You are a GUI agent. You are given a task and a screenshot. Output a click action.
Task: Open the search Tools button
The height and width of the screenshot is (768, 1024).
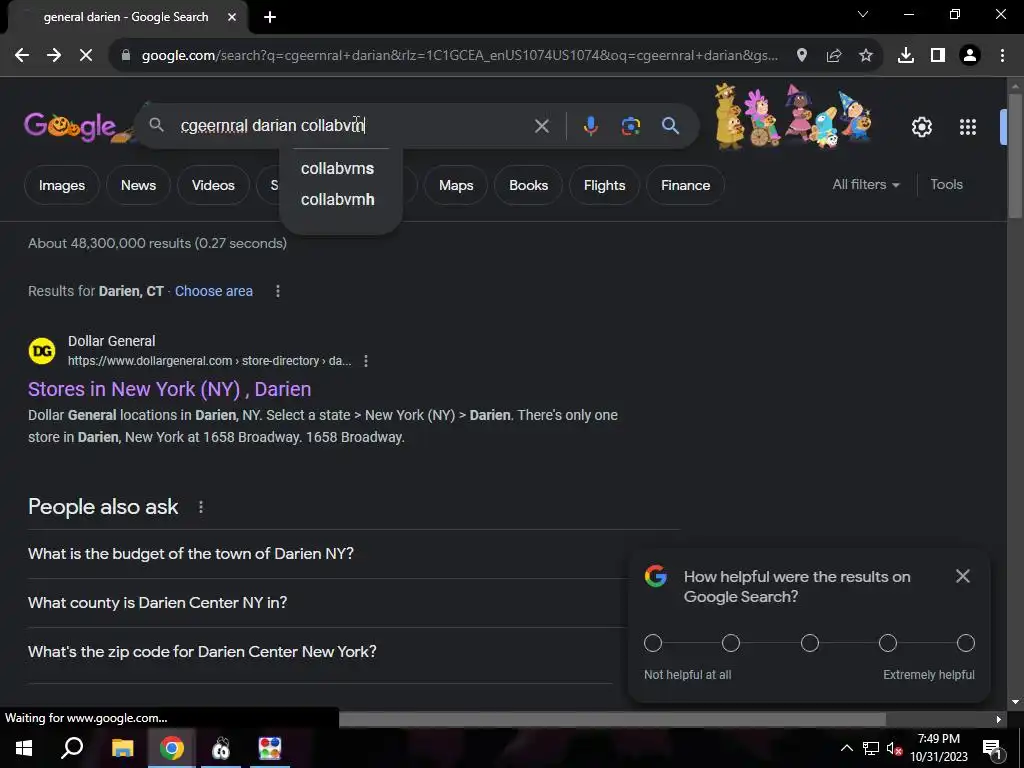click(946, 185)
